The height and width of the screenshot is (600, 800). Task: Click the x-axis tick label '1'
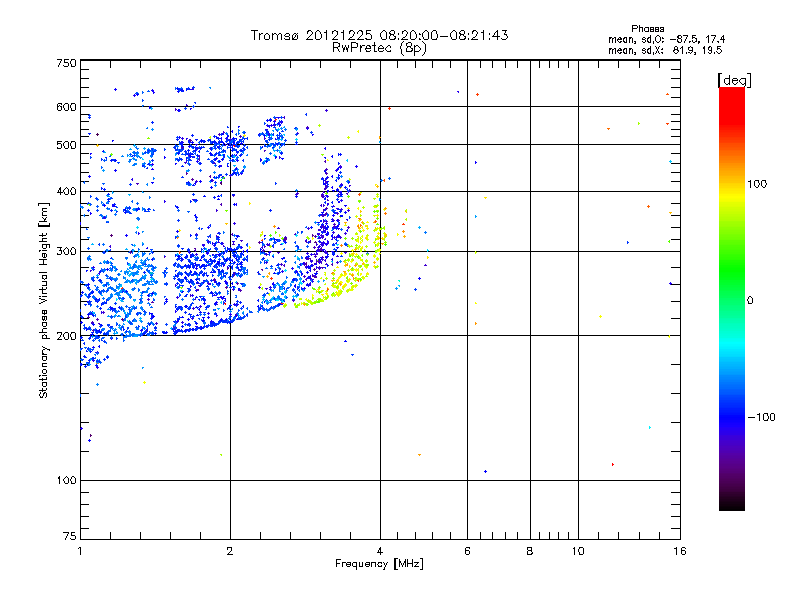tap(80, 551)
